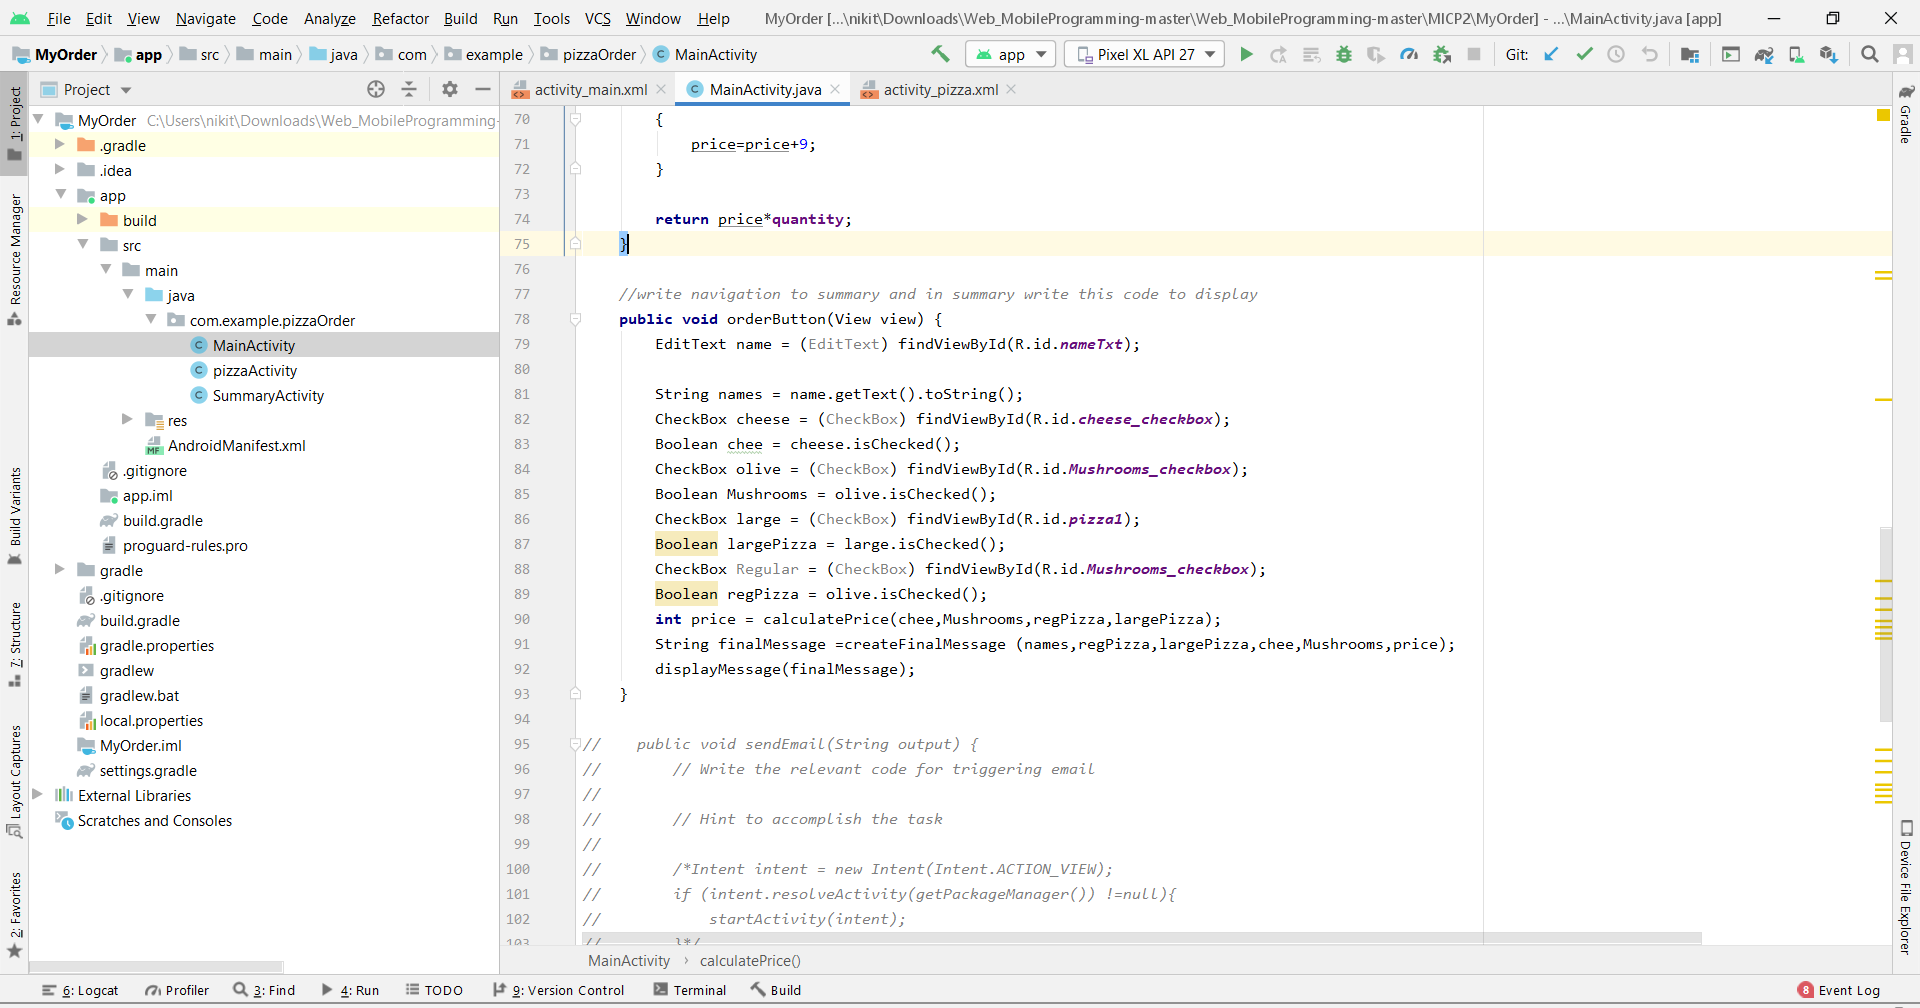Close the MainActivity.java tab
The height and width of the screenshot is (1008, 1920).
click(x=835, y=89)
